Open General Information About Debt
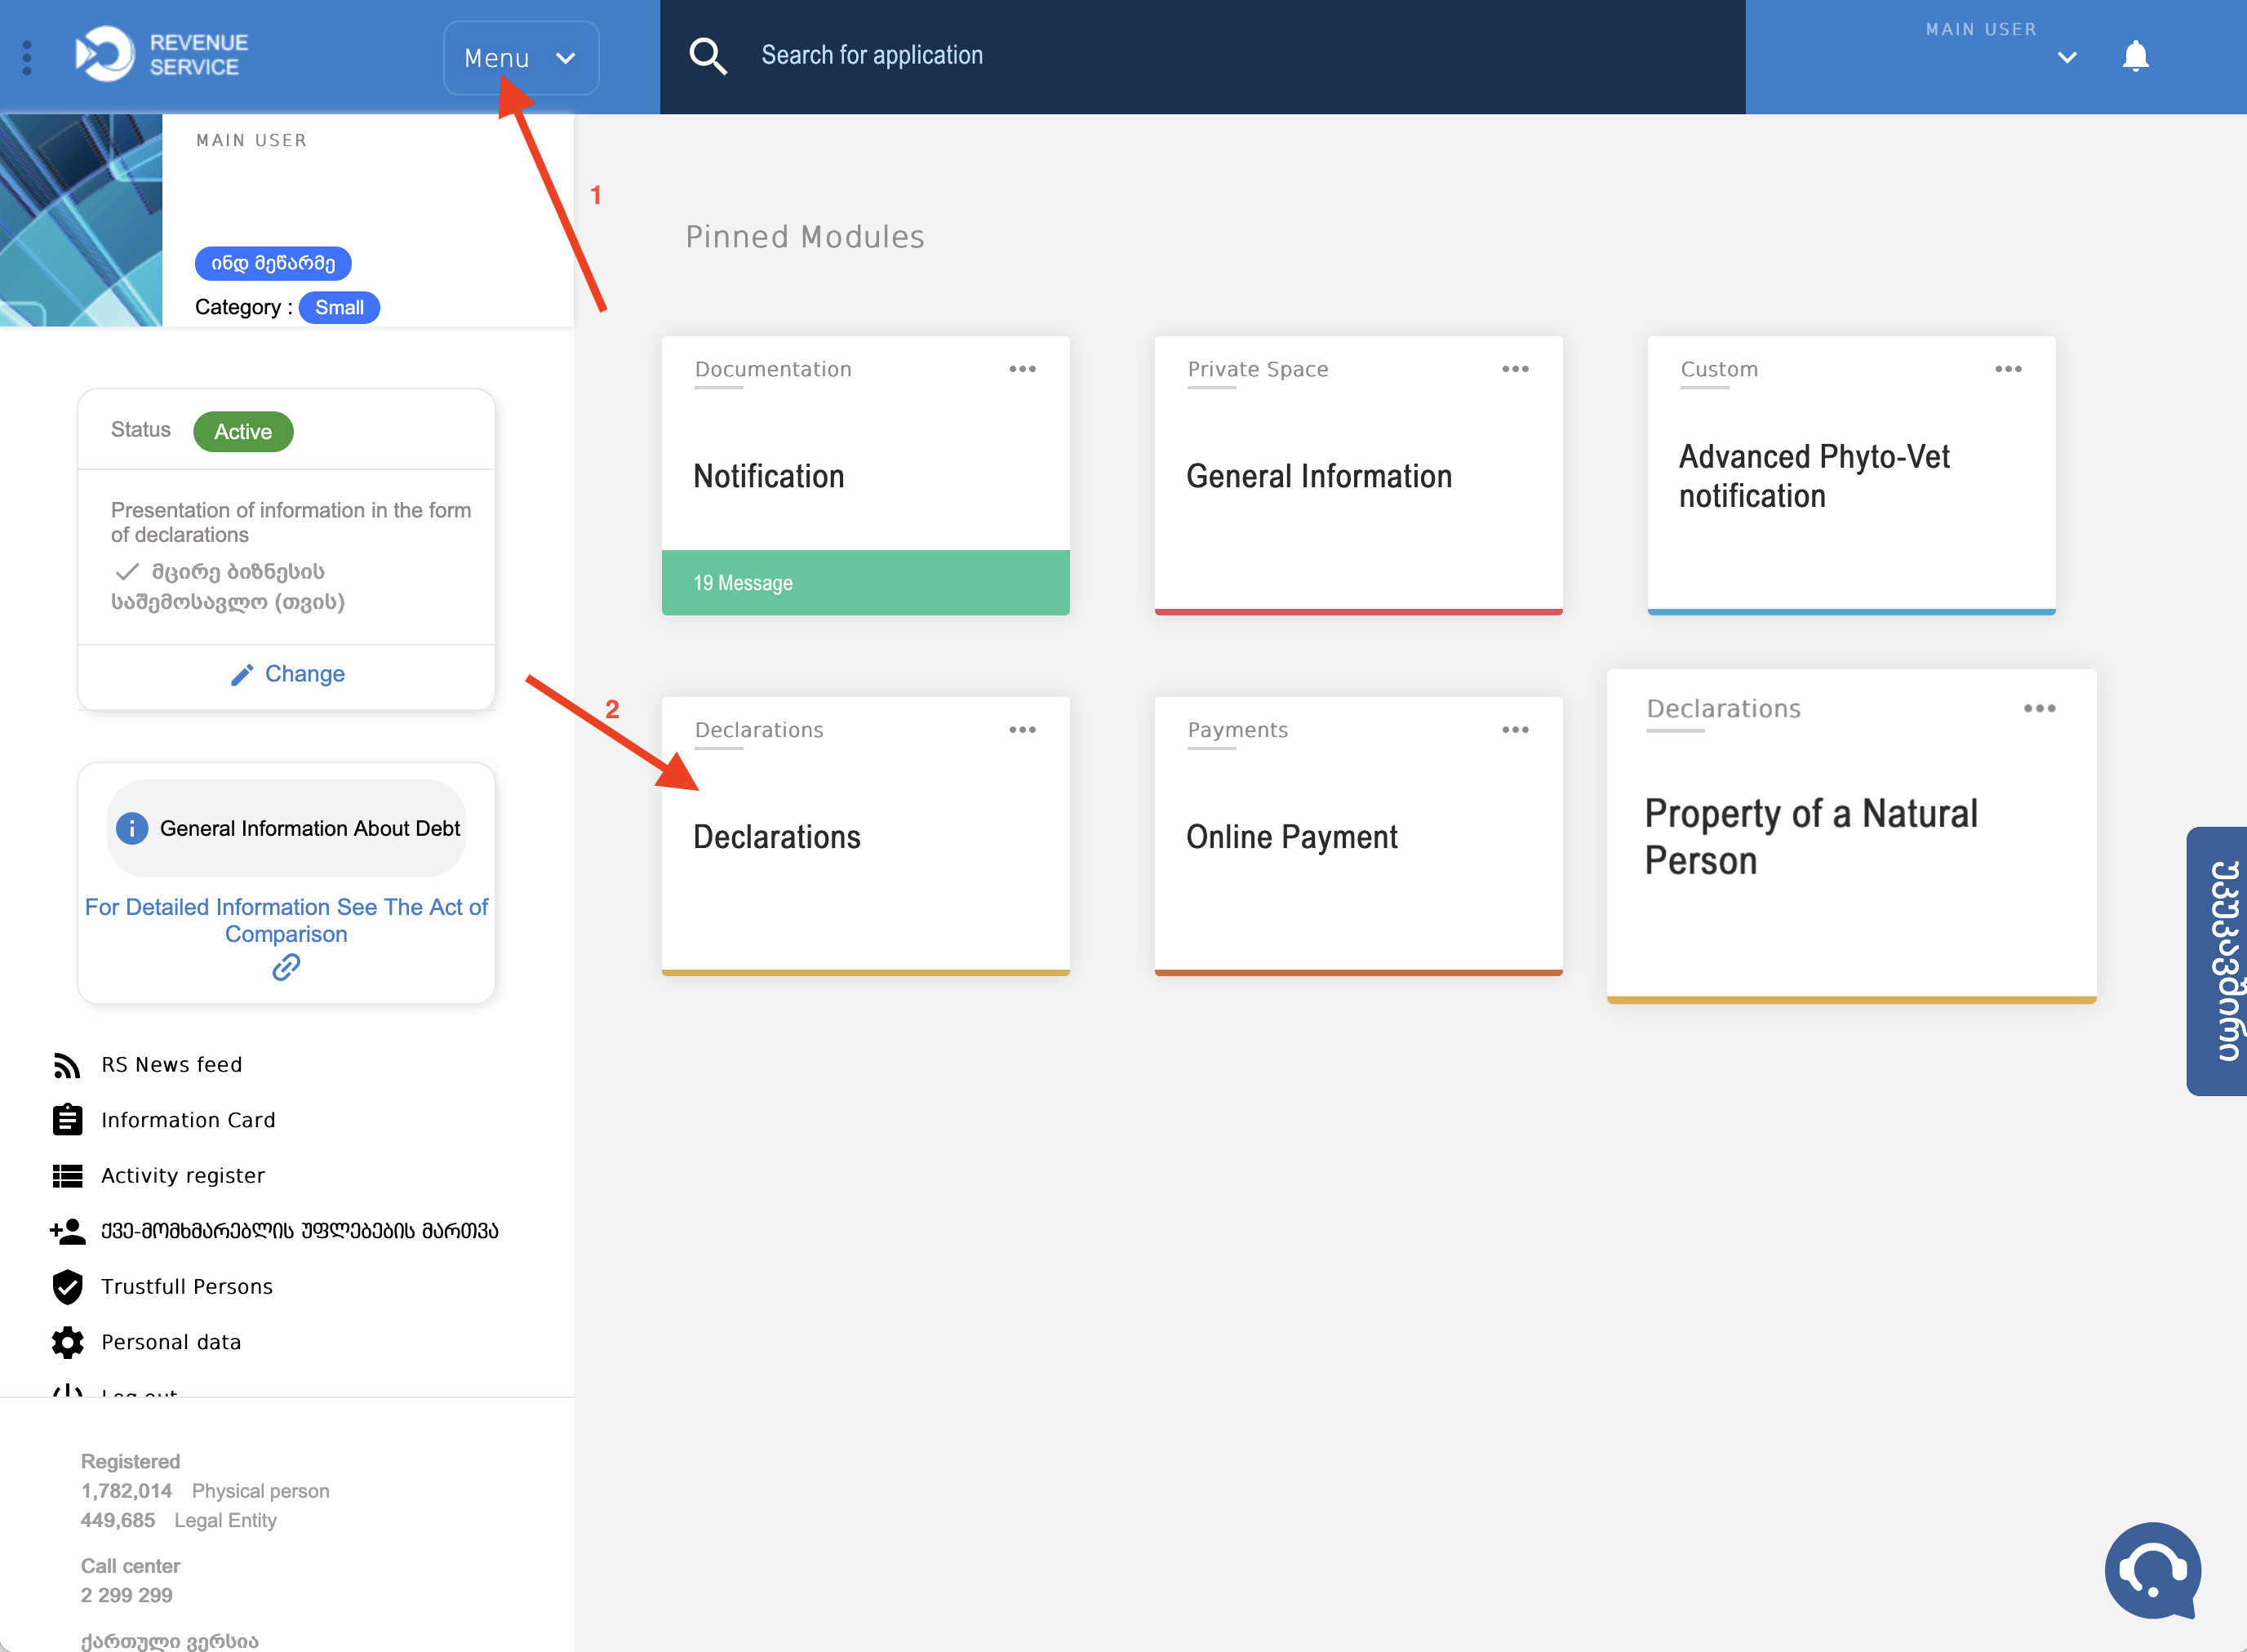2247x1652 pixels. (x=287, y=828)
